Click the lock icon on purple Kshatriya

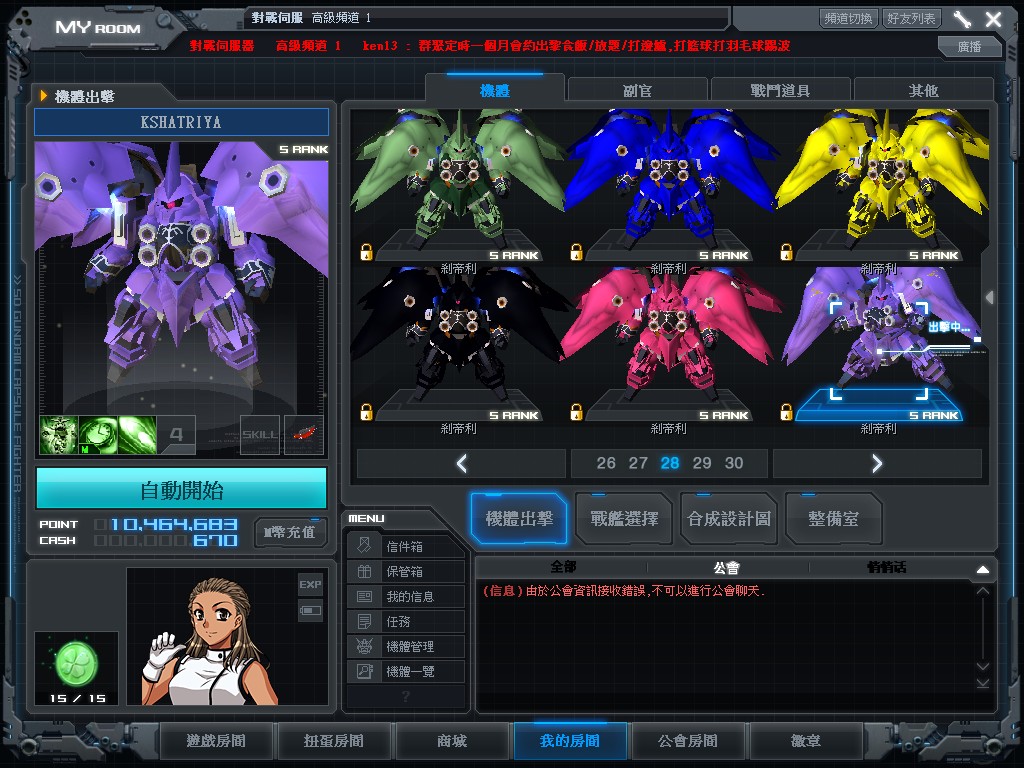(x=786, y=412)
